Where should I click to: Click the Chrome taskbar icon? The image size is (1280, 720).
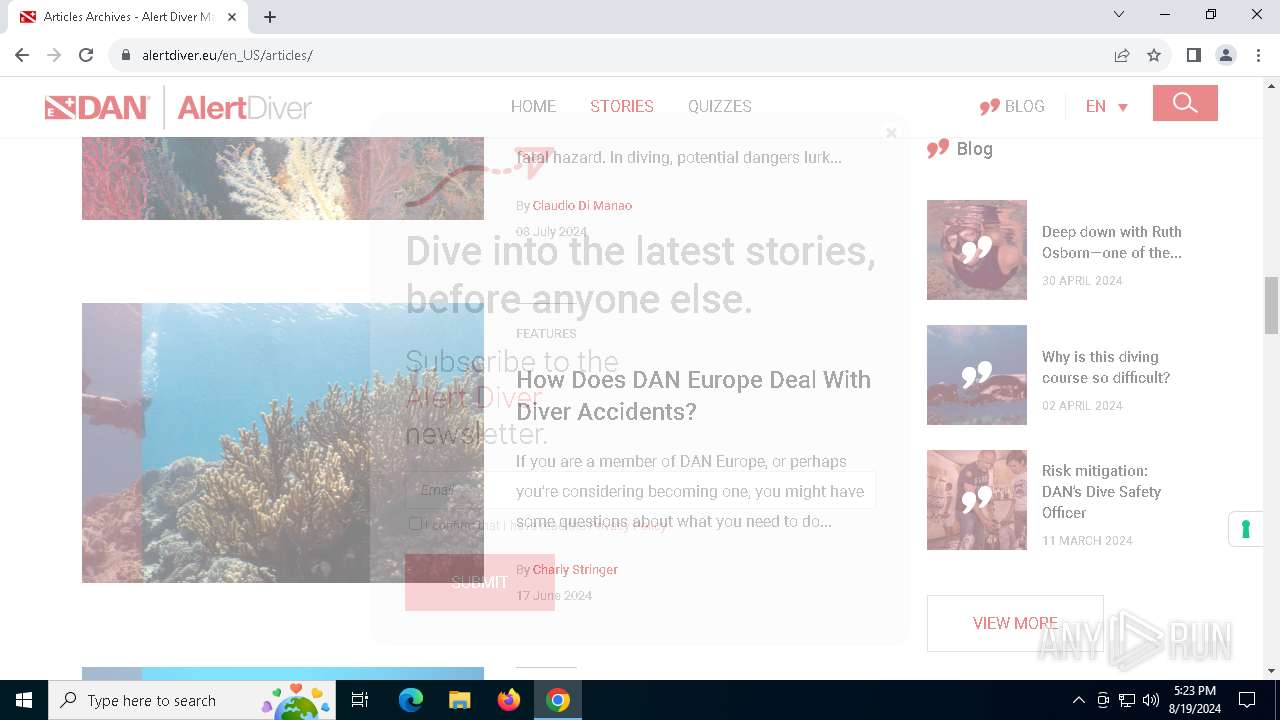click(x=558, y=700)
